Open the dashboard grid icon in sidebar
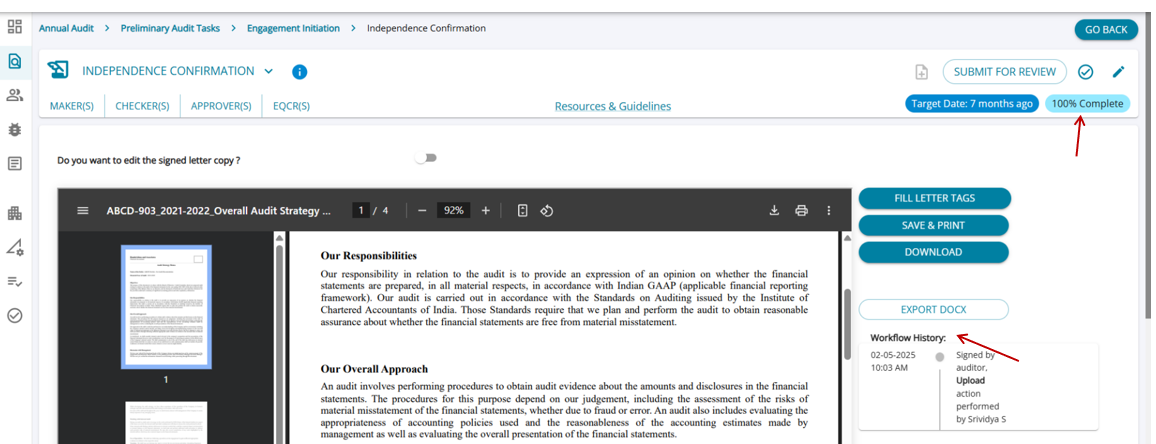1156x444 pixels. 14,27
